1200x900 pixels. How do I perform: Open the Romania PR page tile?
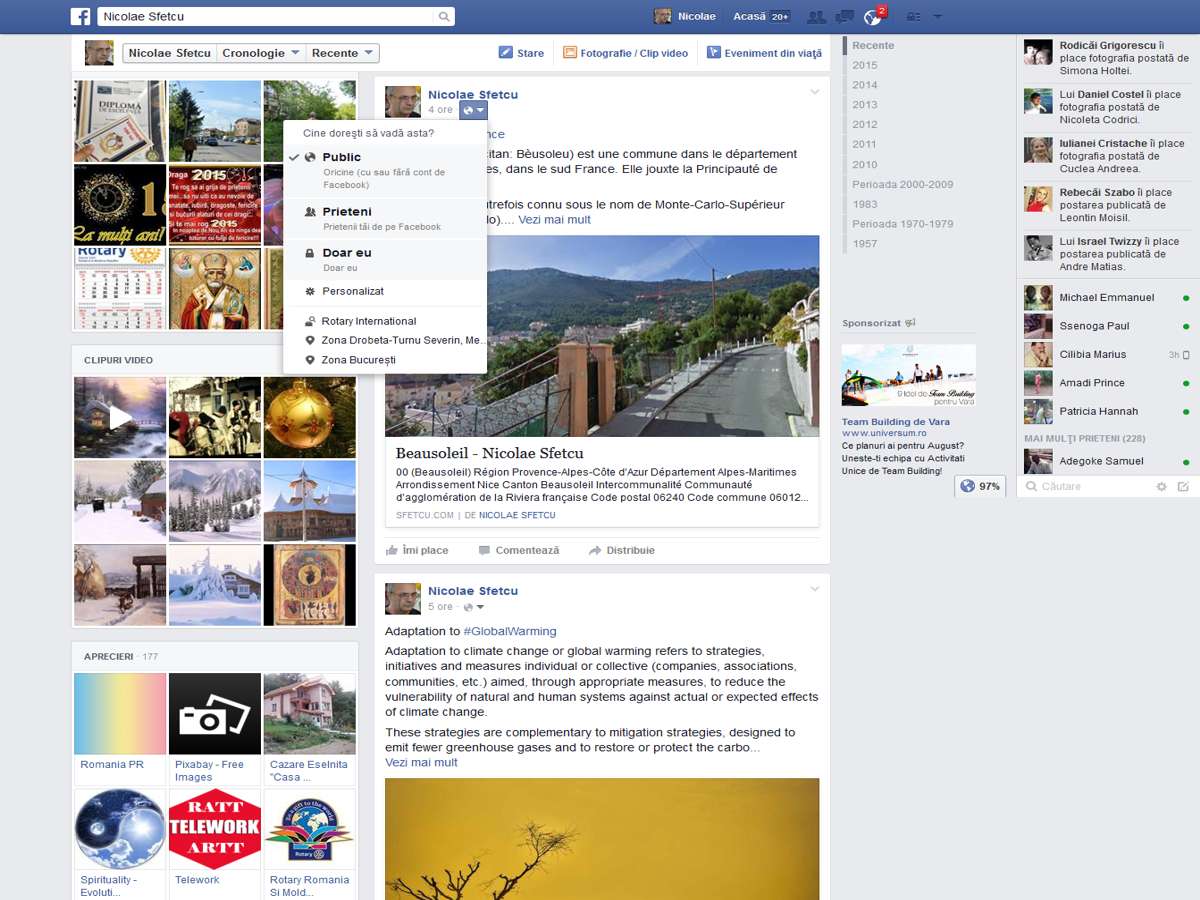pyautogui.click(x=120, y=714)
